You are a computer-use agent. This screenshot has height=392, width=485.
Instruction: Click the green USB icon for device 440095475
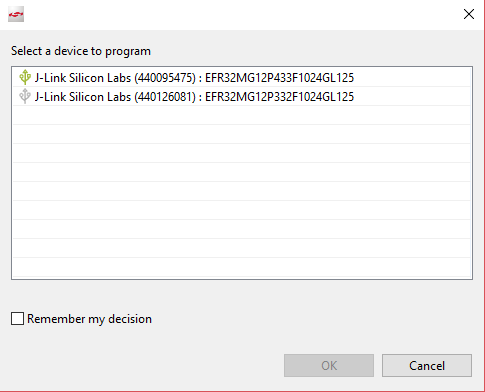coord(25,77)
